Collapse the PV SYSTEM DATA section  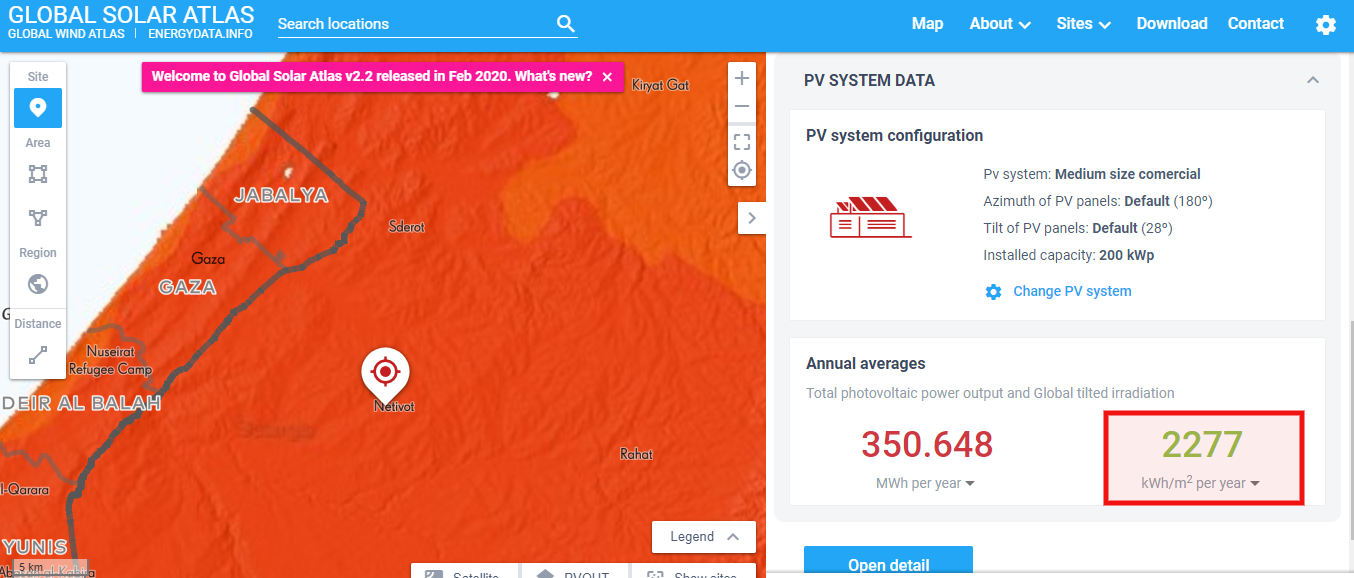[x=1313, y=80]
